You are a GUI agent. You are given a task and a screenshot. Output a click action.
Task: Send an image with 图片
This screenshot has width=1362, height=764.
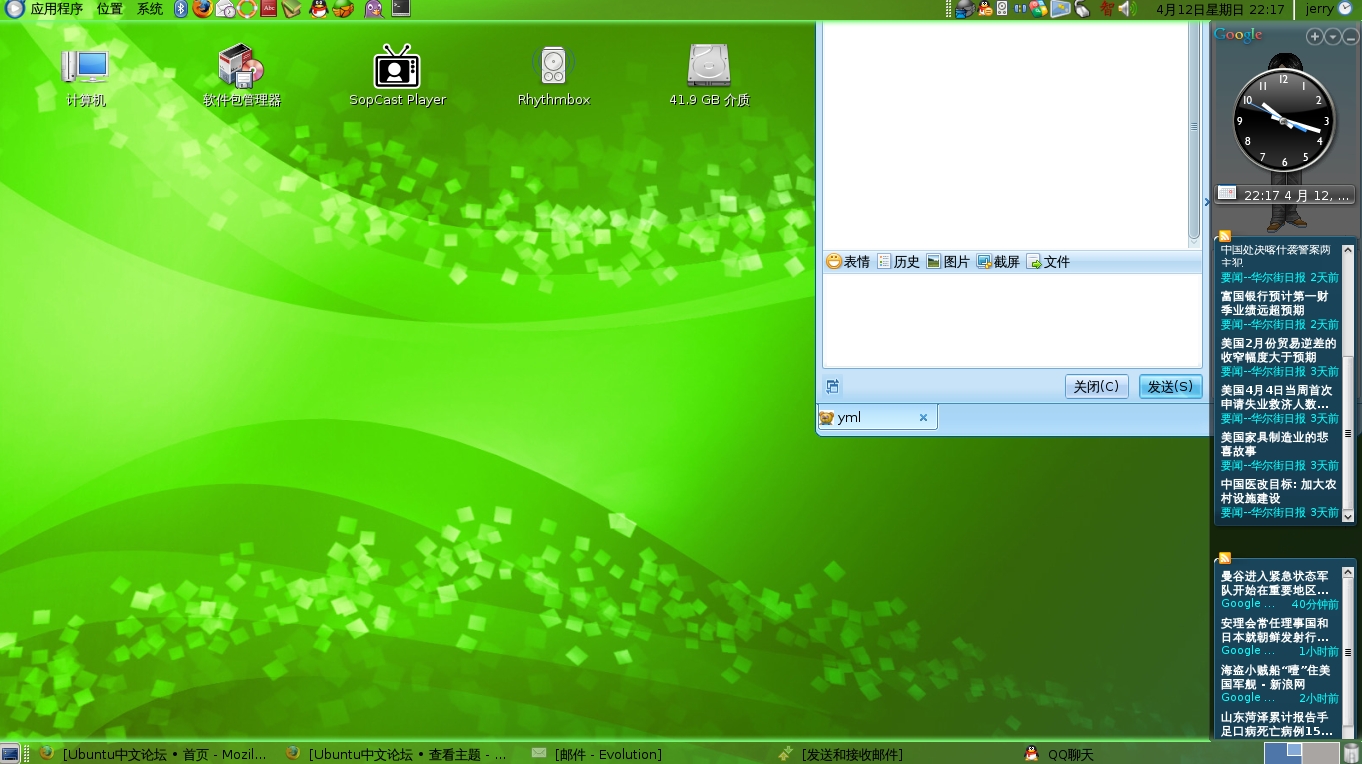[x=948, y=261]
